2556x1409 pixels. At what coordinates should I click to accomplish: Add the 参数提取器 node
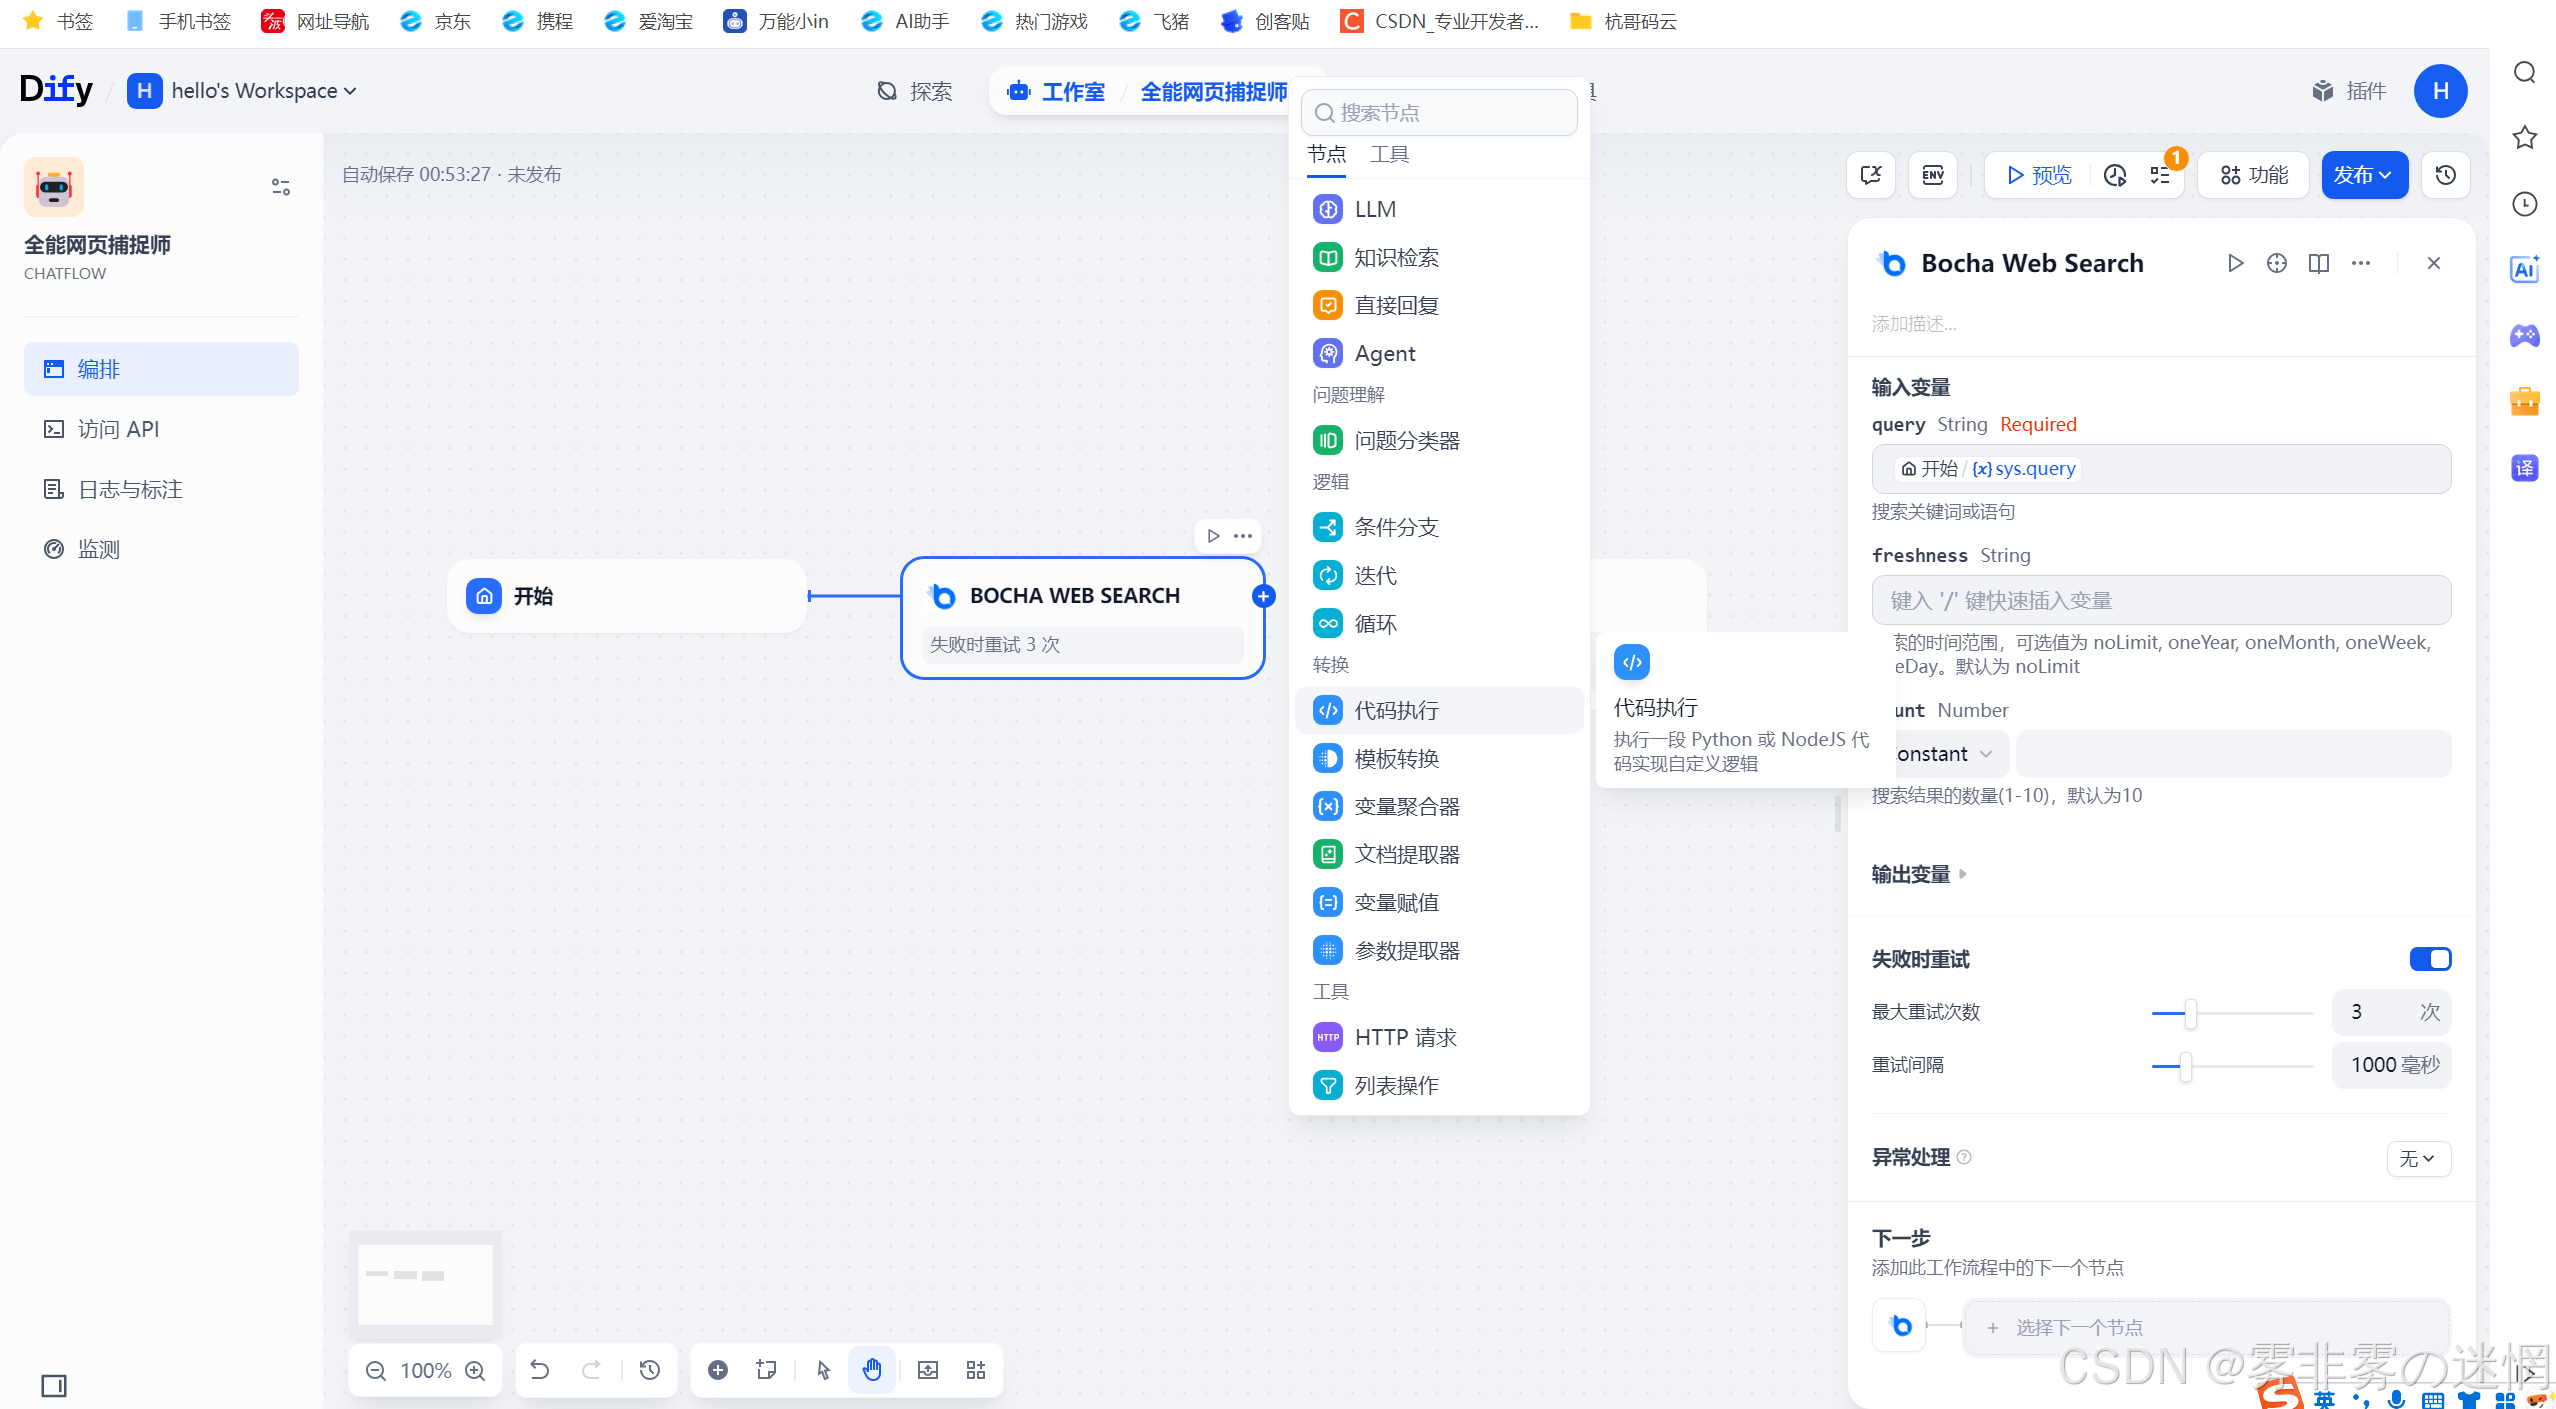point(1438,950)
